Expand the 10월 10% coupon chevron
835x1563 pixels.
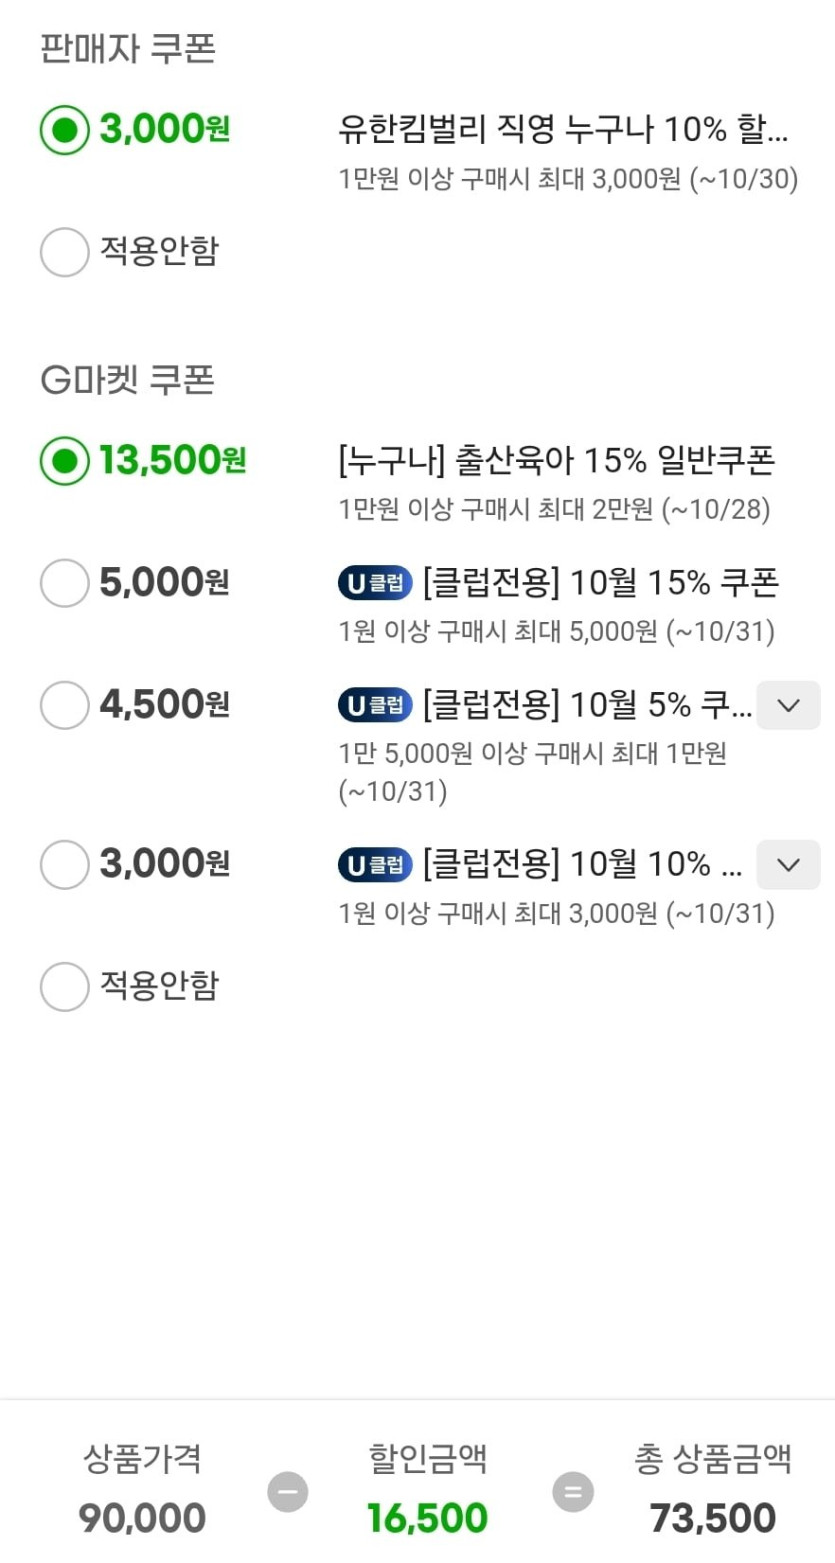tap(788, 864)
